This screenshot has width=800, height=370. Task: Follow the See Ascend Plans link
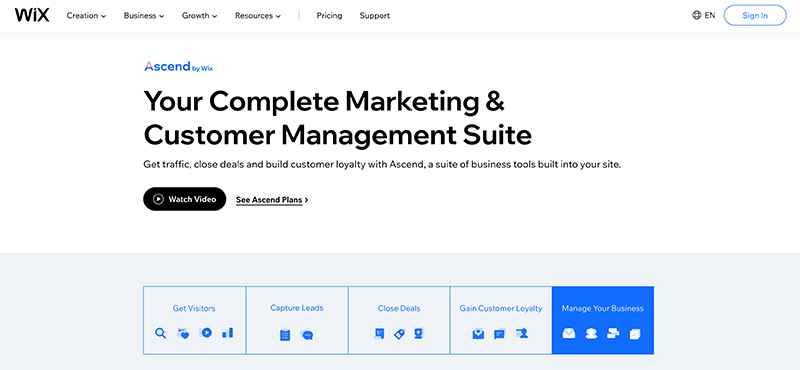[x=272, y=200]
